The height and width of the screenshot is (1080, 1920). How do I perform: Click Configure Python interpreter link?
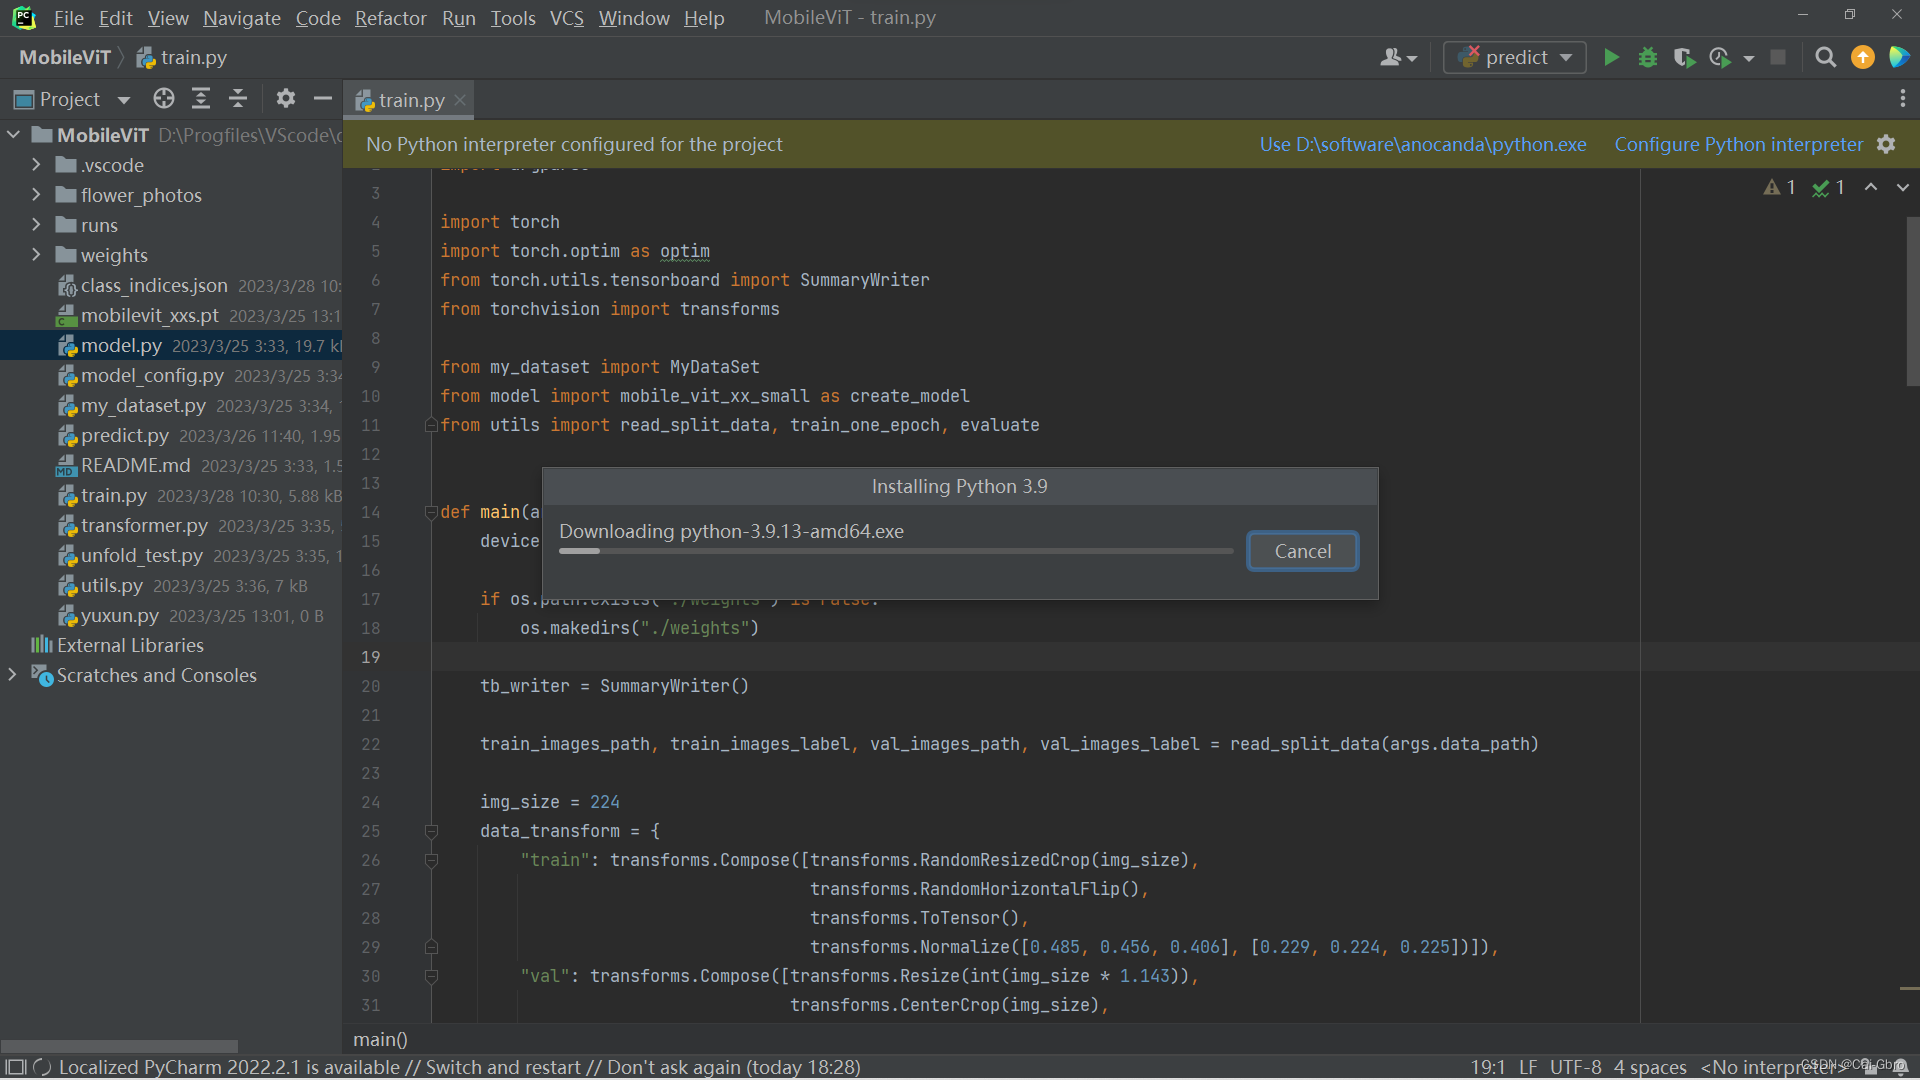(1738, 144)
